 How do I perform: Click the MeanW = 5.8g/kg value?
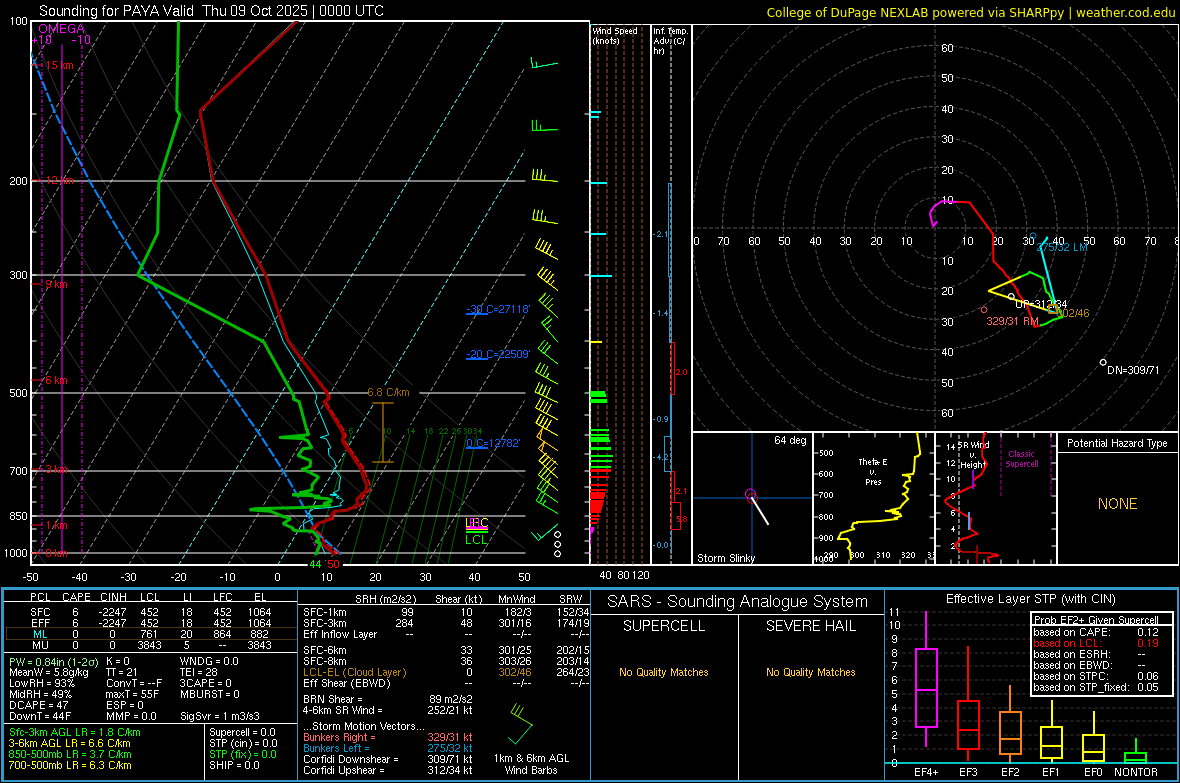coord(48,672)
